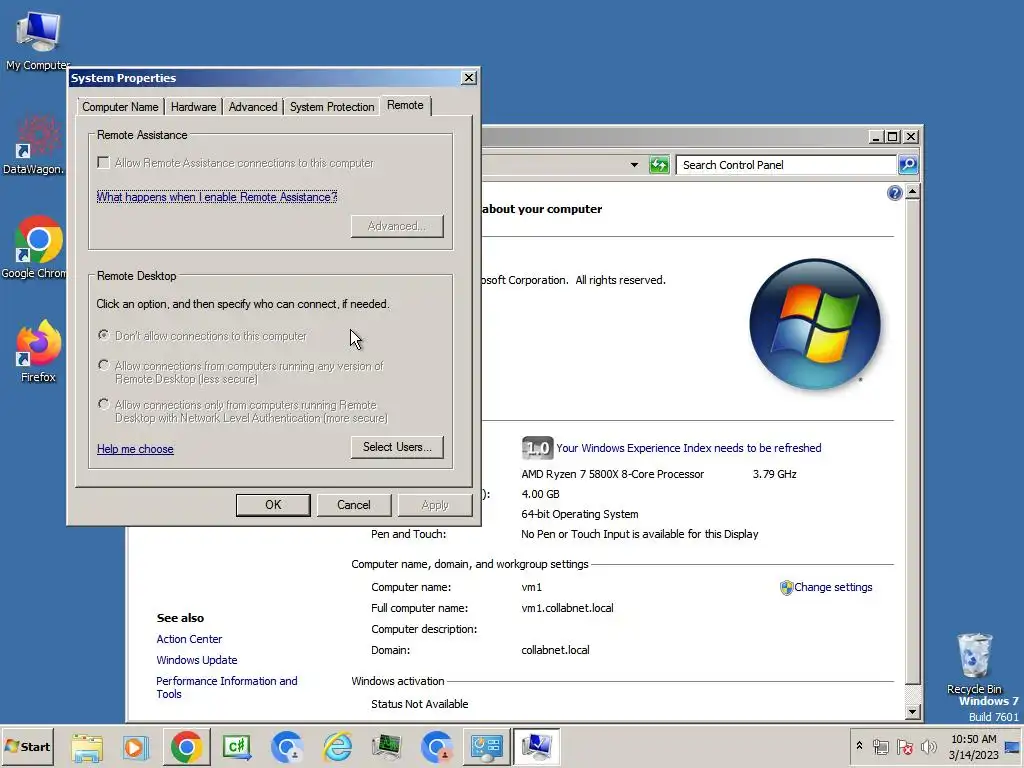
Task: Select Allow connections from any Remote Desktop version
Action: click(x=103, y=365)
